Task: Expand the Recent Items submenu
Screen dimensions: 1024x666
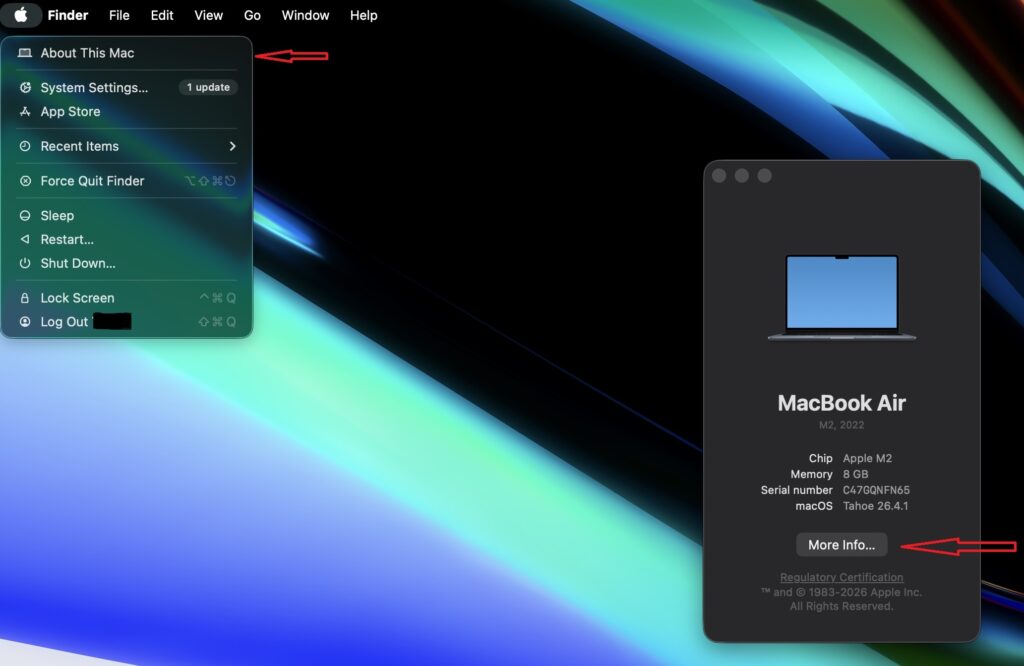Action: (126, 146)
